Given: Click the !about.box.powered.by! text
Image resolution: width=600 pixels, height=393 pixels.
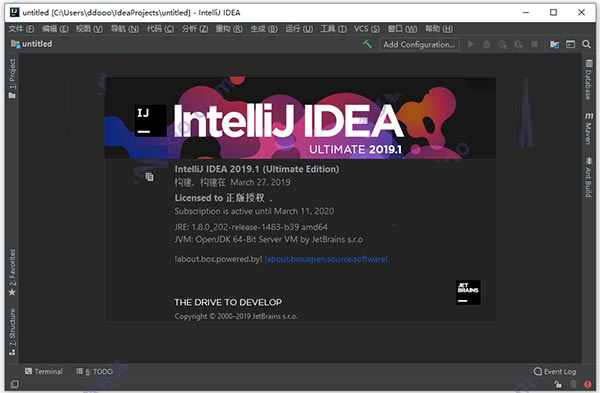Looking at the screenshot, I should [218, 259].
